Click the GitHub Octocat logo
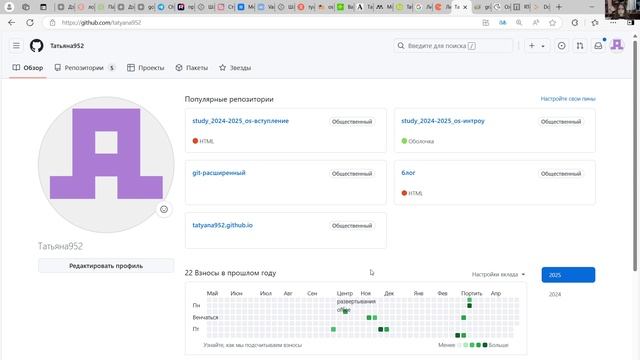This screenshot has height=360, width=640. click(x=37, y=46)
